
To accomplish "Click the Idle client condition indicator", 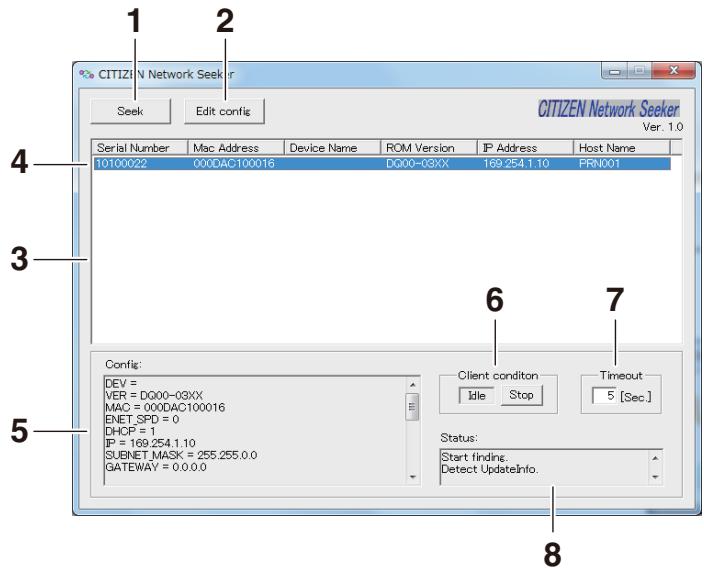I will (476, 396).
